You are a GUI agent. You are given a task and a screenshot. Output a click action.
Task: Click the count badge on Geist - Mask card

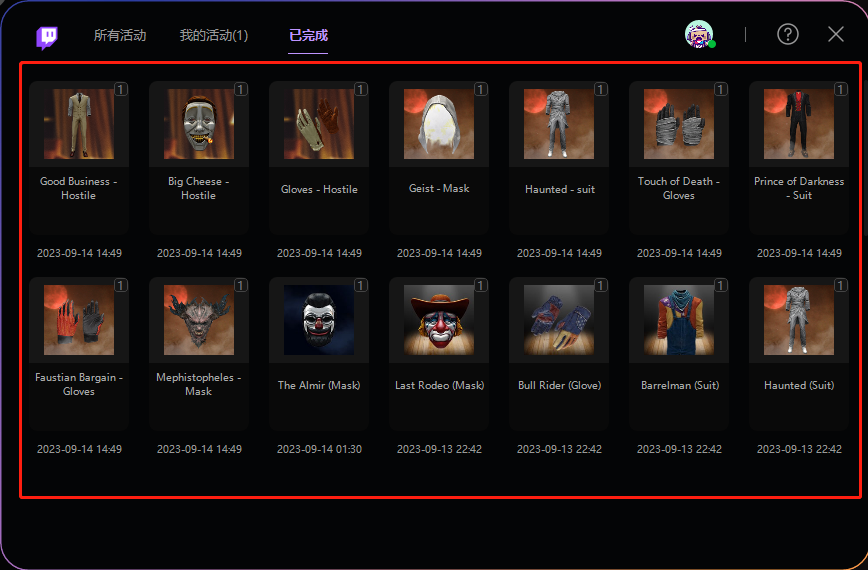[480, 89]
